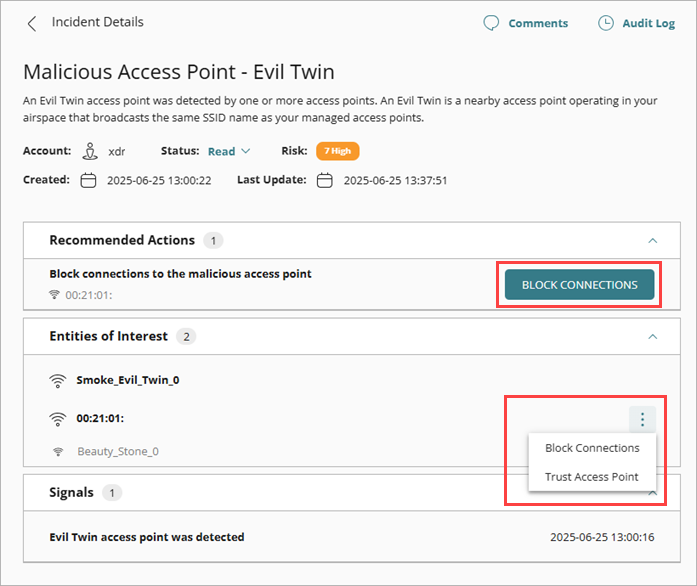Open the three-dot menu for access point 00:21:01
This screenshot has height=586, width=697.
pos(642,420)
